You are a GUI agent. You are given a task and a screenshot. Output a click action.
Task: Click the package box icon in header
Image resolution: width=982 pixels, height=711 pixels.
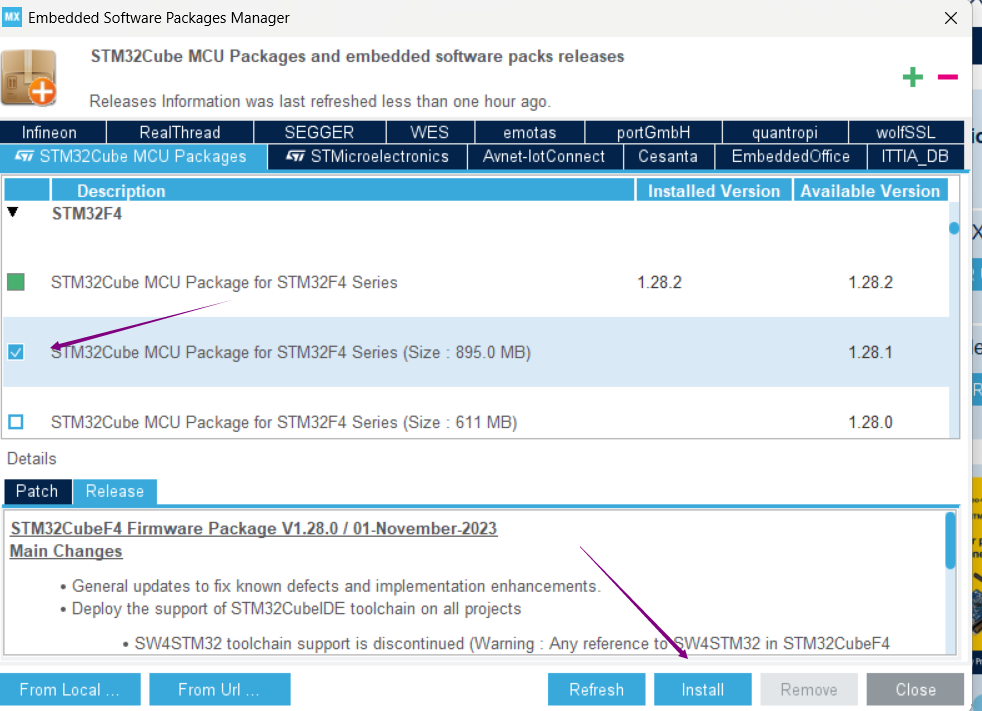pyautogui.click(x=29, y=78)
